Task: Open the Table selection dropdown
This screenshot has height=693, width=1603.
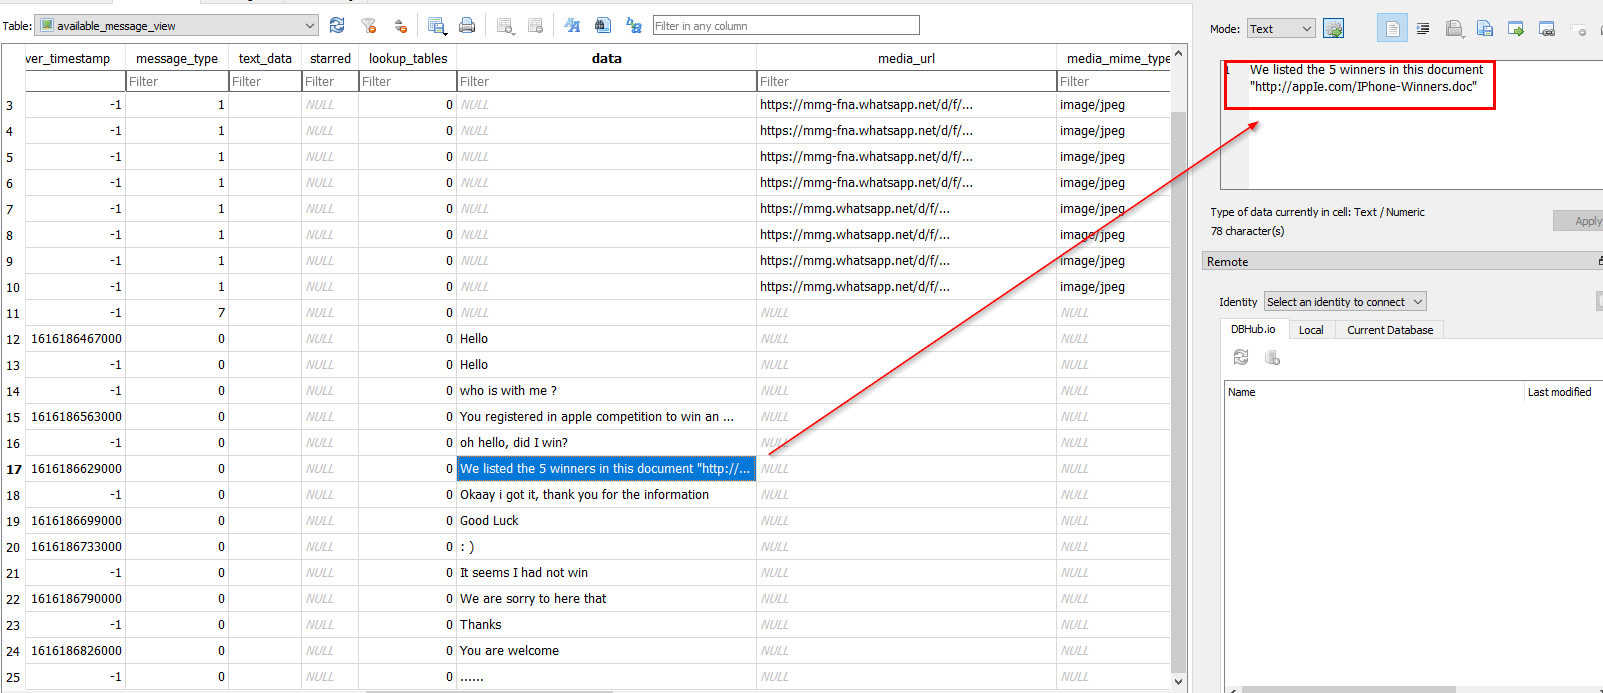Action: pos(177,25)
